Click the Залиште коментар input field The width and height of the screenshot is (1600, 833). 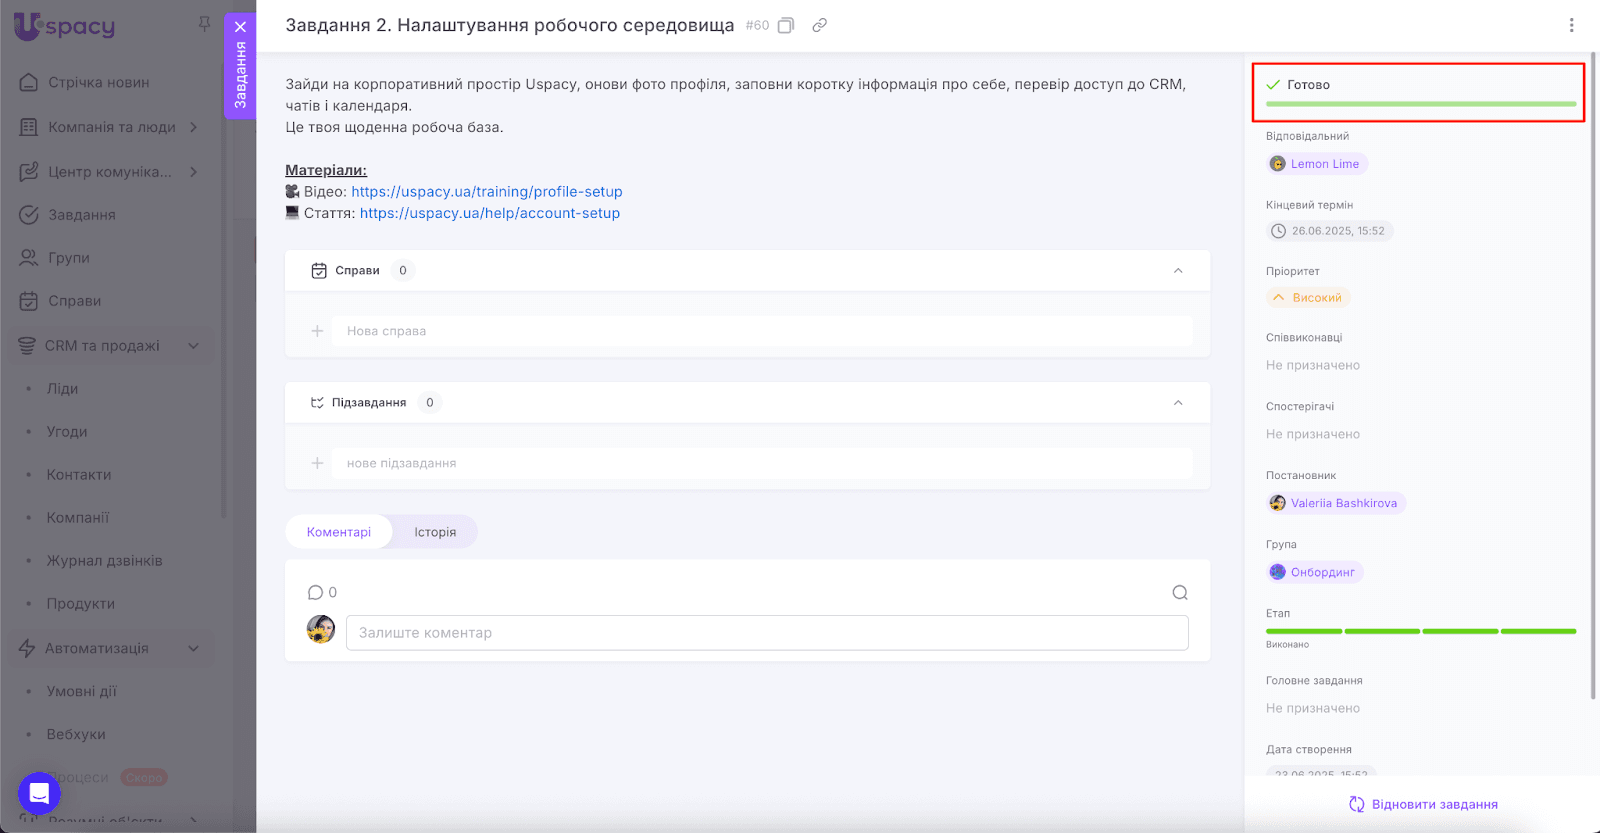pos(767,633)
